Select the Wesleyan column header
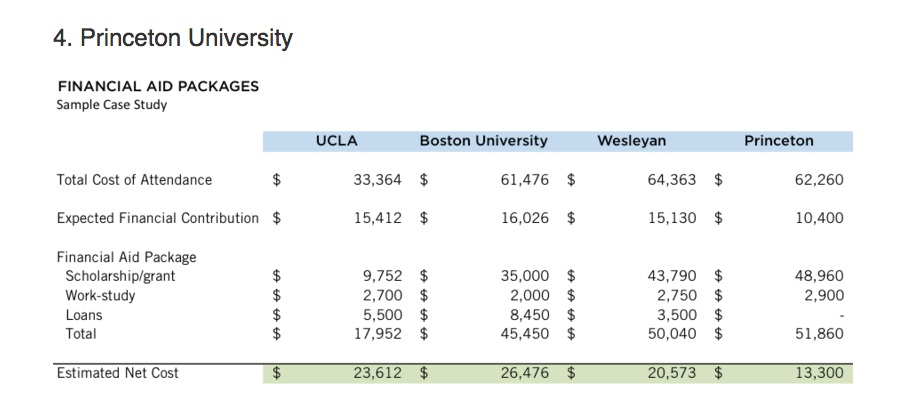 tap(631, 141)
